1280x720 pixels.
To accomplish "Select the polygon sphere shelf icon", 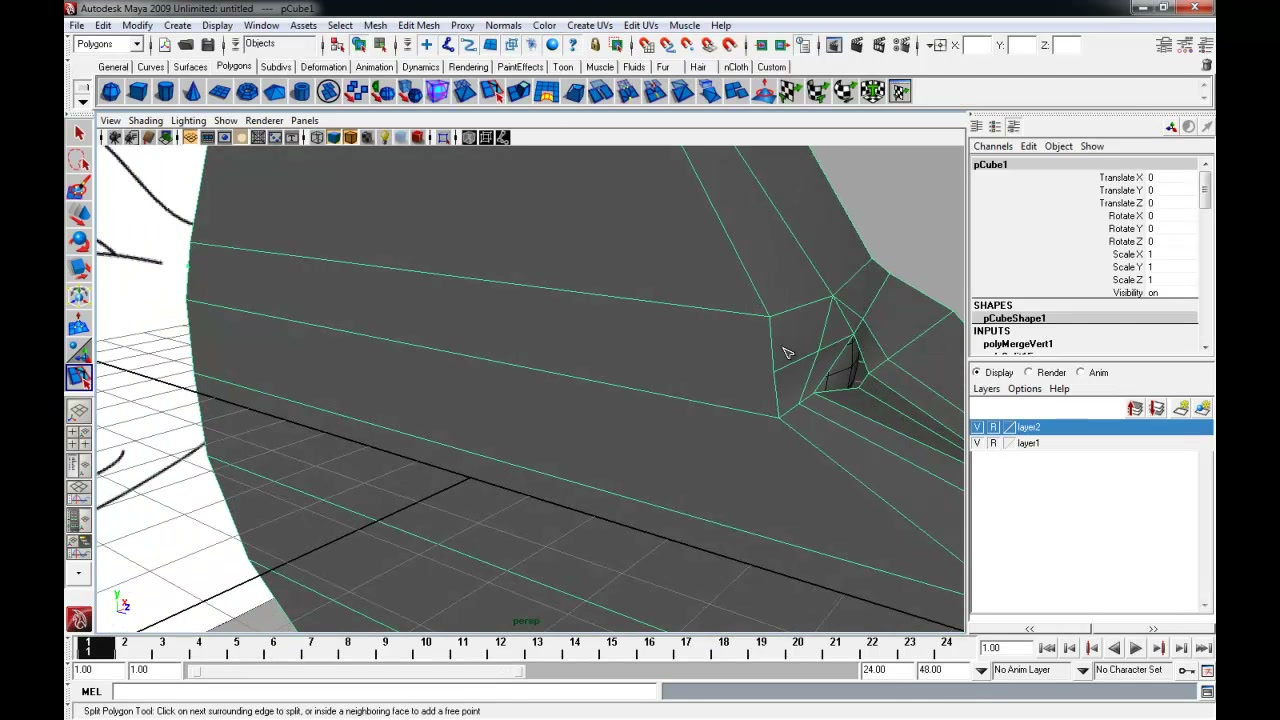I will coord(110,92).
